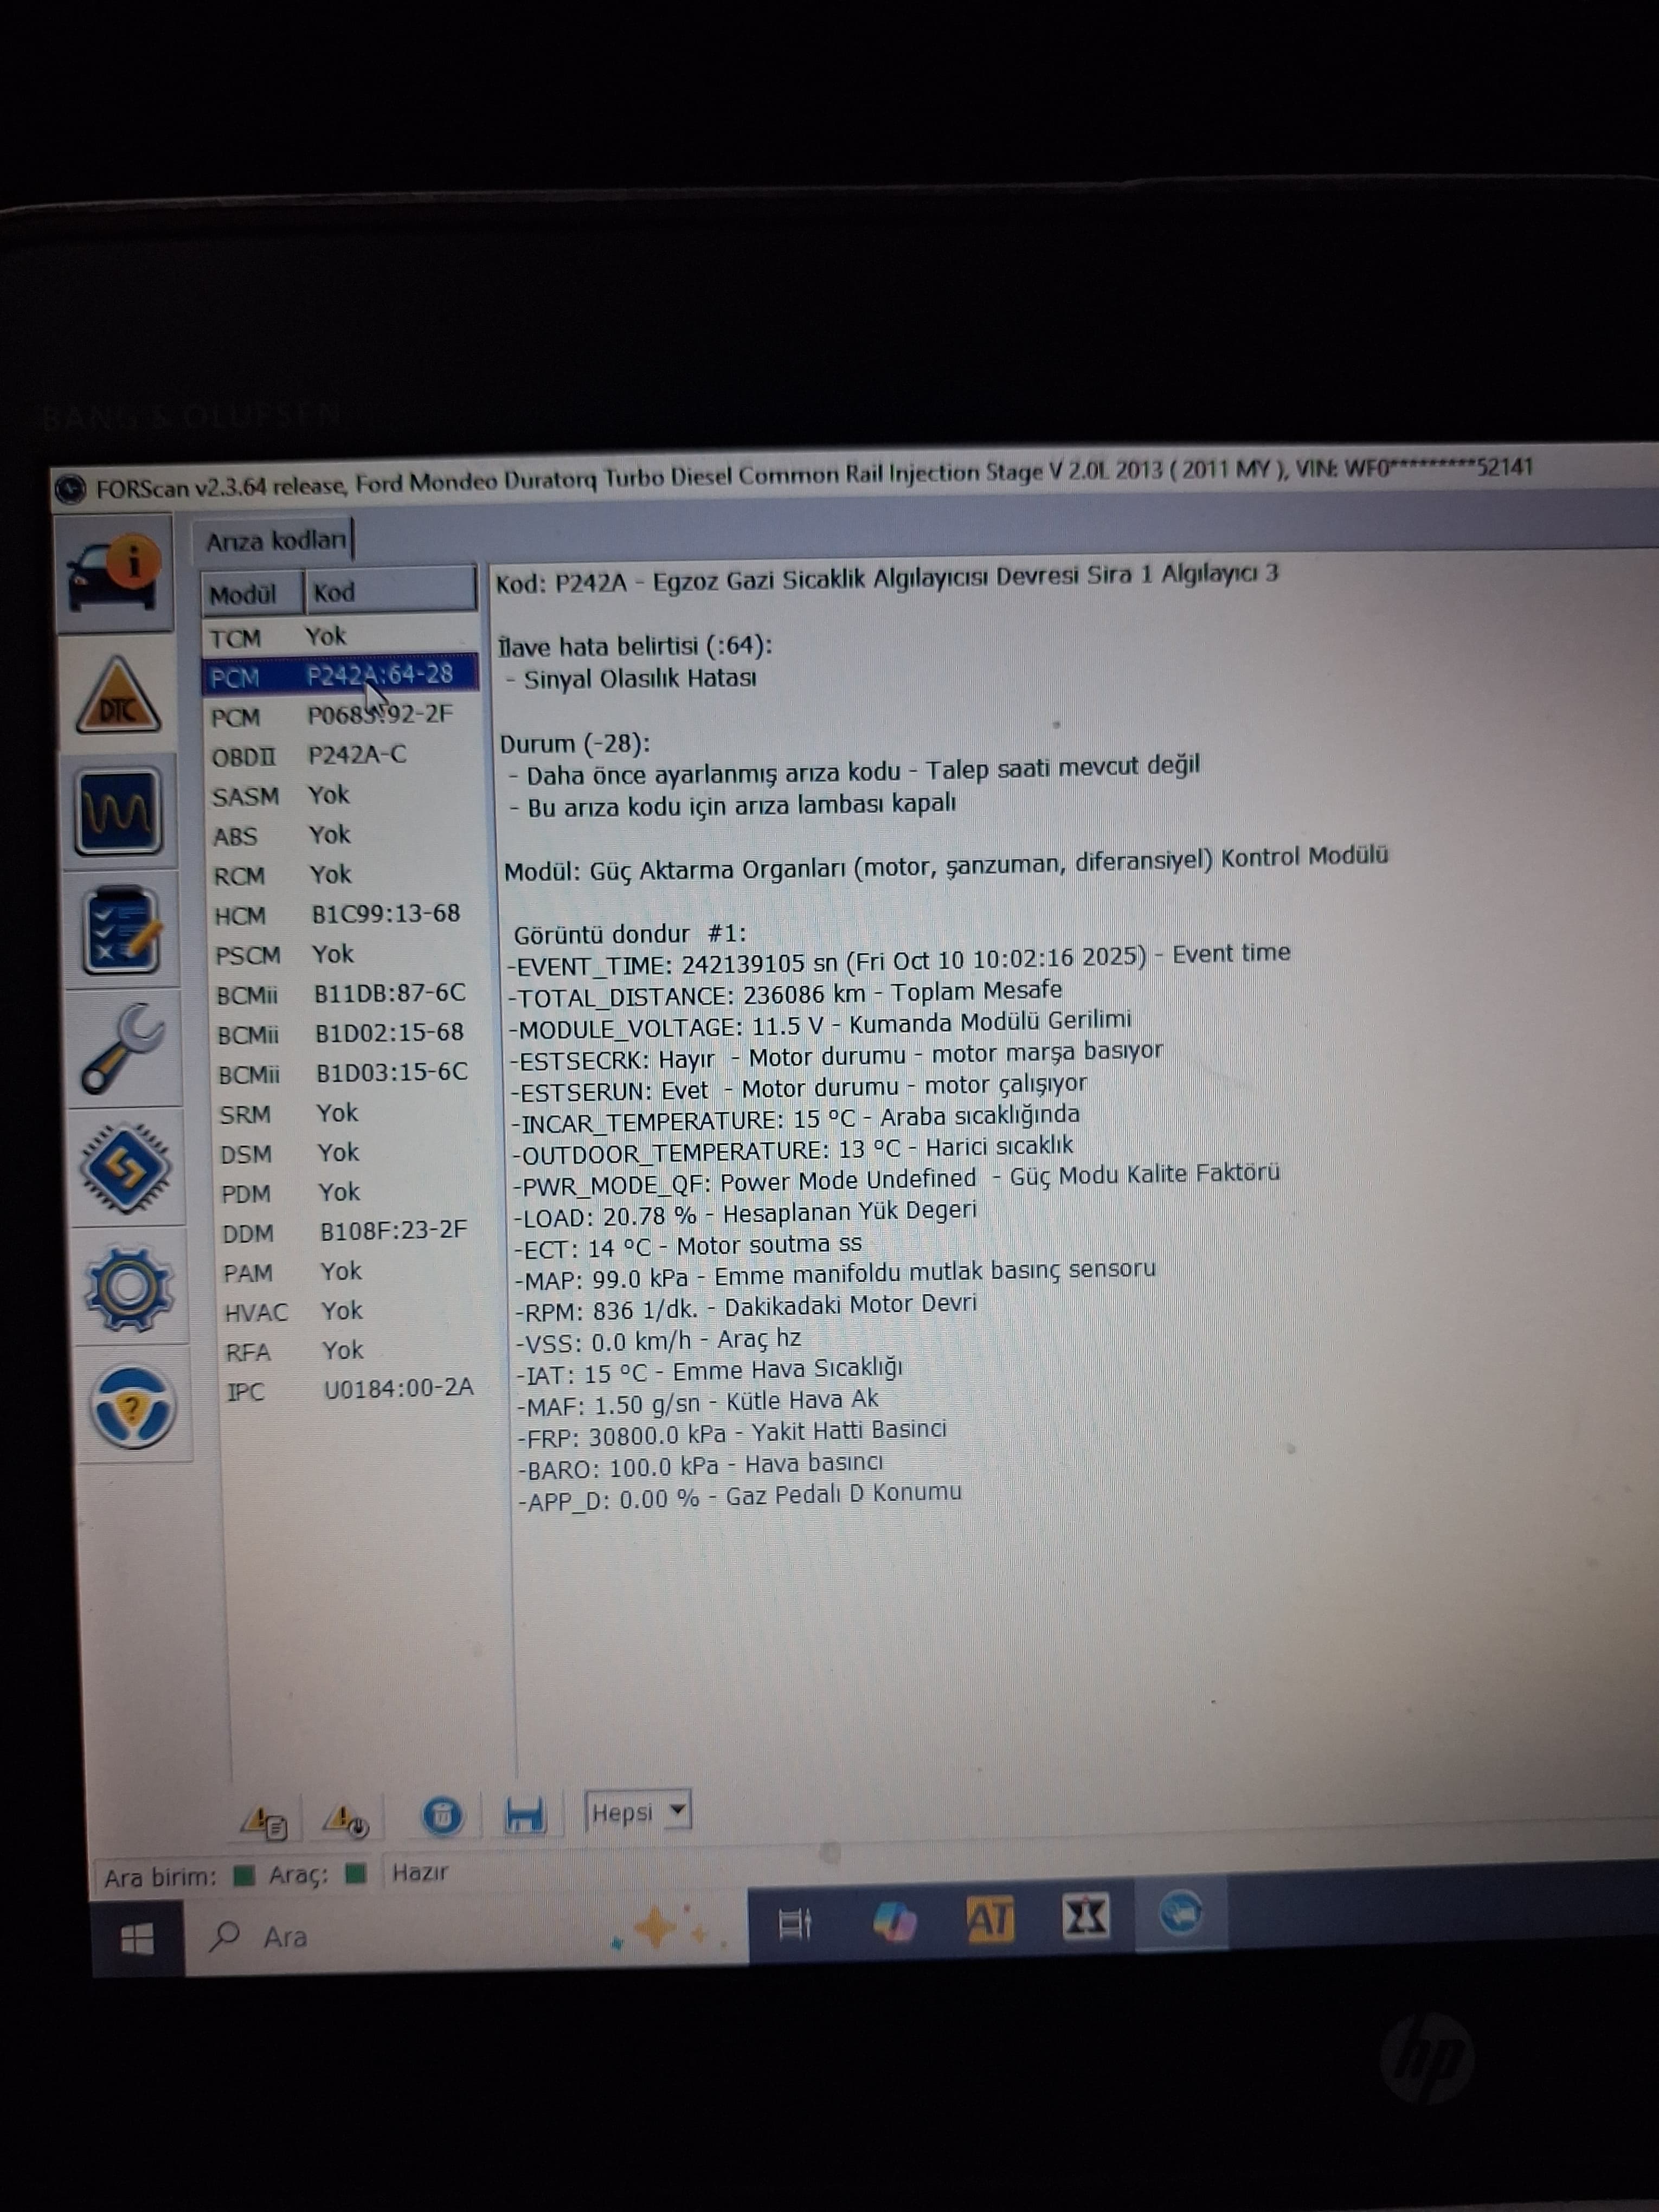Screen dimensions: 1659x2212
Task: Open the steering wheel help section
Action: coord(132,1408)
